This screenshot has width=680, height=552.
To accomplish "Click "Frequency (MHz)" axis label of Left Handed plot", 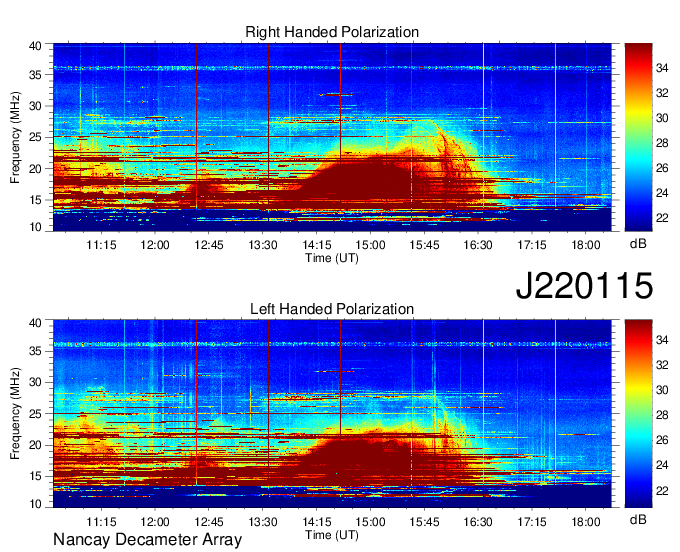I will [15, 414].
